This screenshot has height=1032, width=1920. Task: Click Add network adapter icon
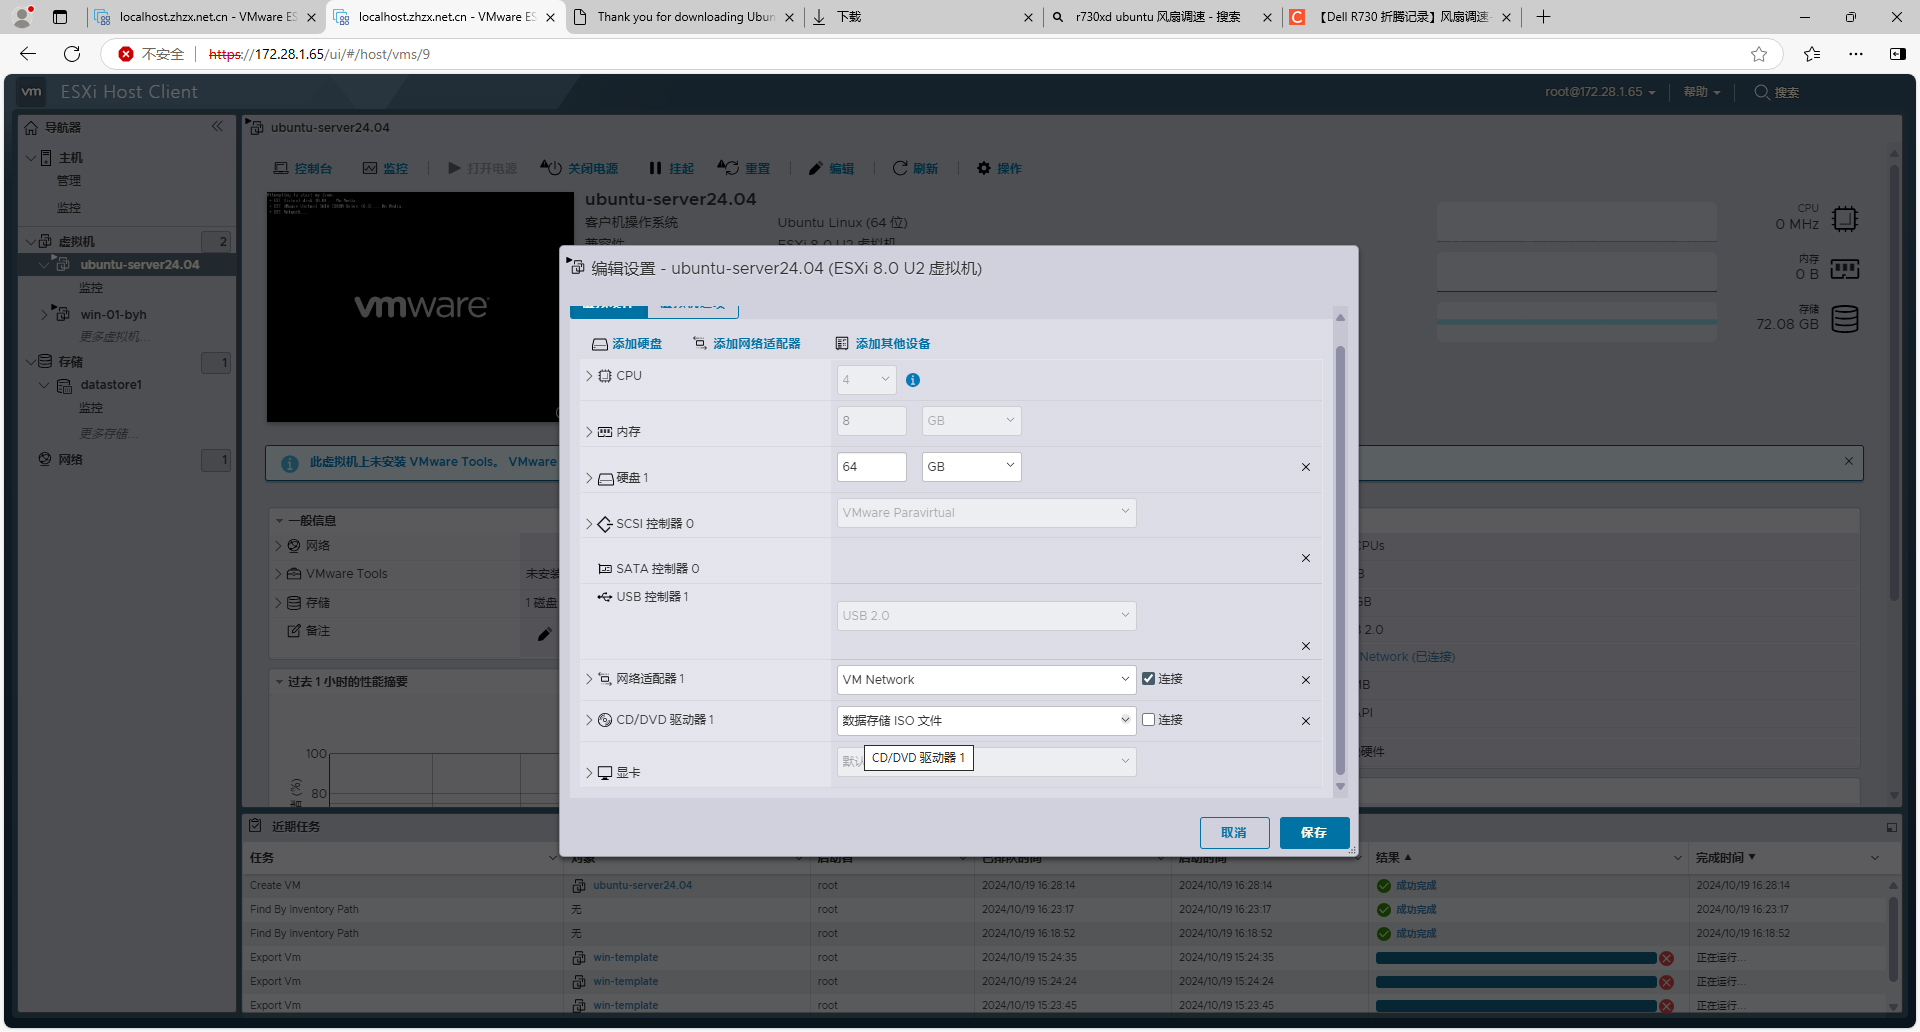[x=700, y=344]
